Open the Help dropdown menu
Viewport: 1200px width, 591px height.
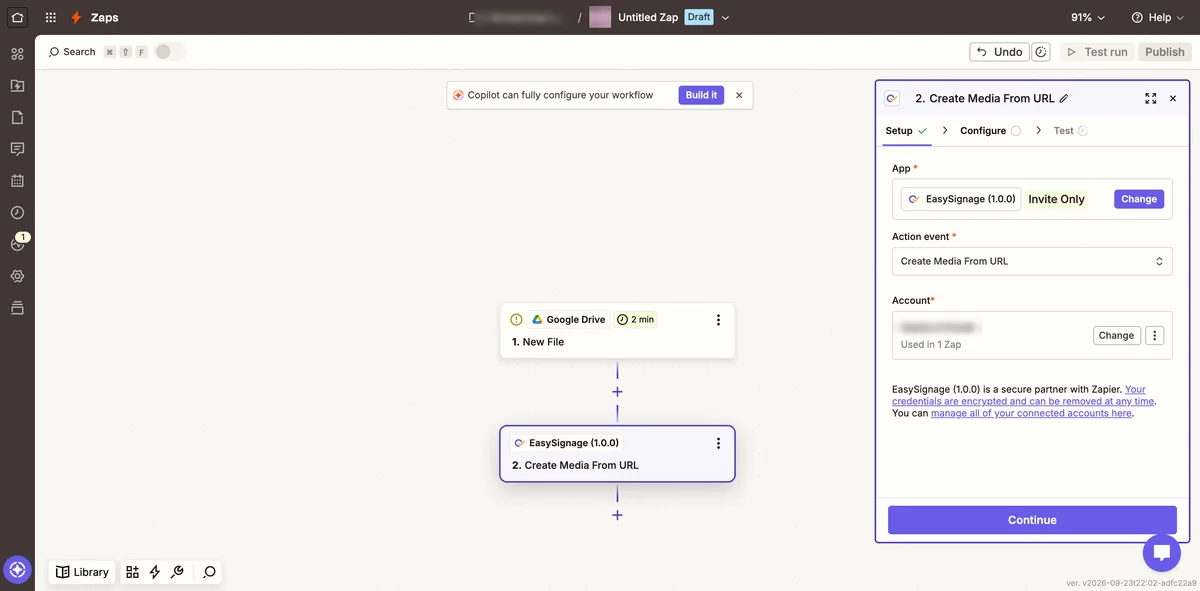point(1158,18)
